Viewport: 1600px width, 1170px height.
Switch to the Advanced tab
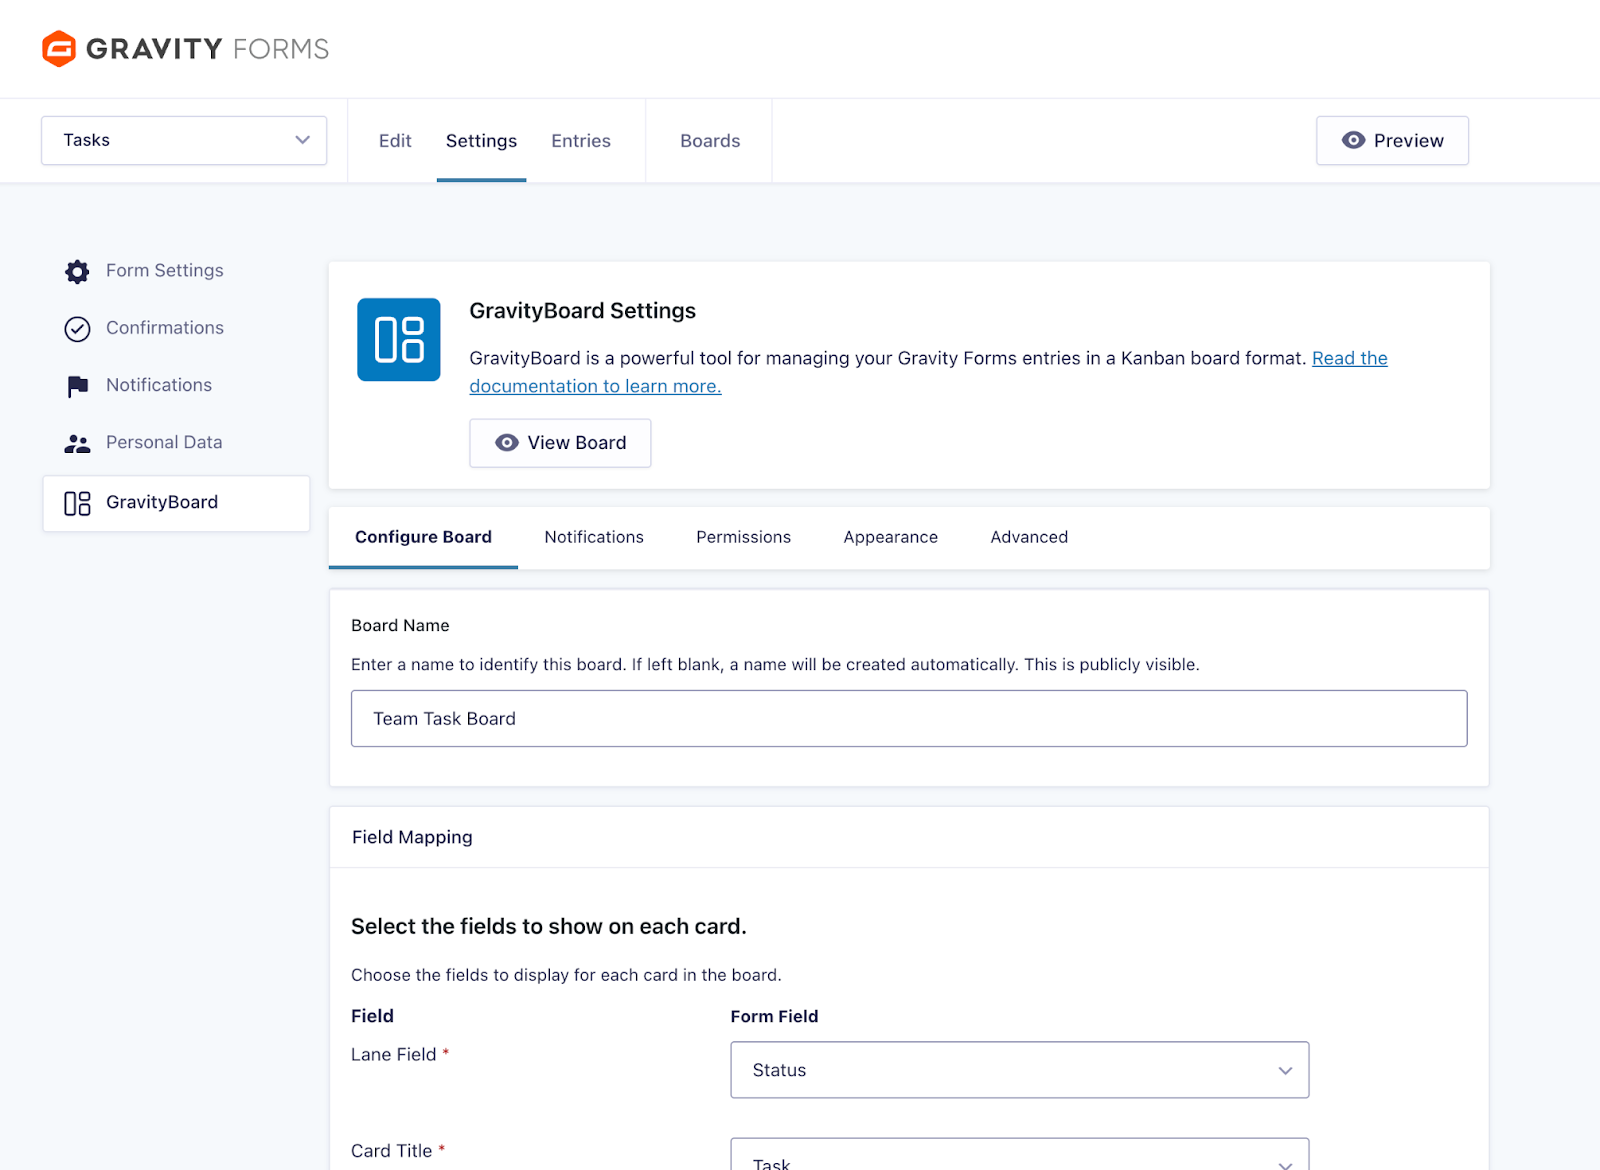pos(1029,537)
